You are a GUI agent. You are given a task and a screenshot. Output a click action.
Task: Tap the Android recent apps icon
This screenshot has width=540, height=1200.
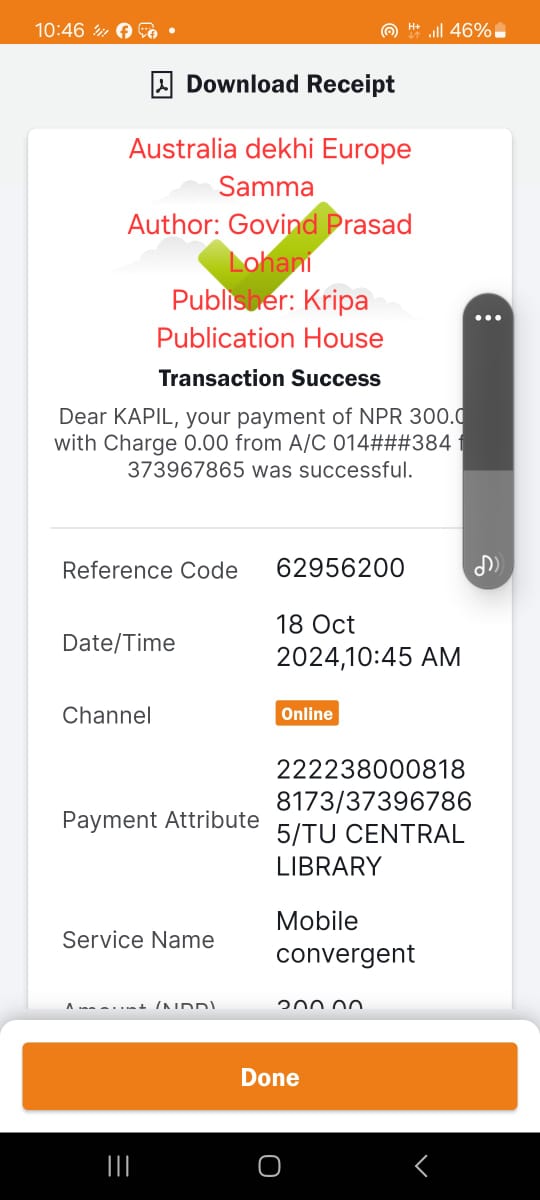(118, 1166)
